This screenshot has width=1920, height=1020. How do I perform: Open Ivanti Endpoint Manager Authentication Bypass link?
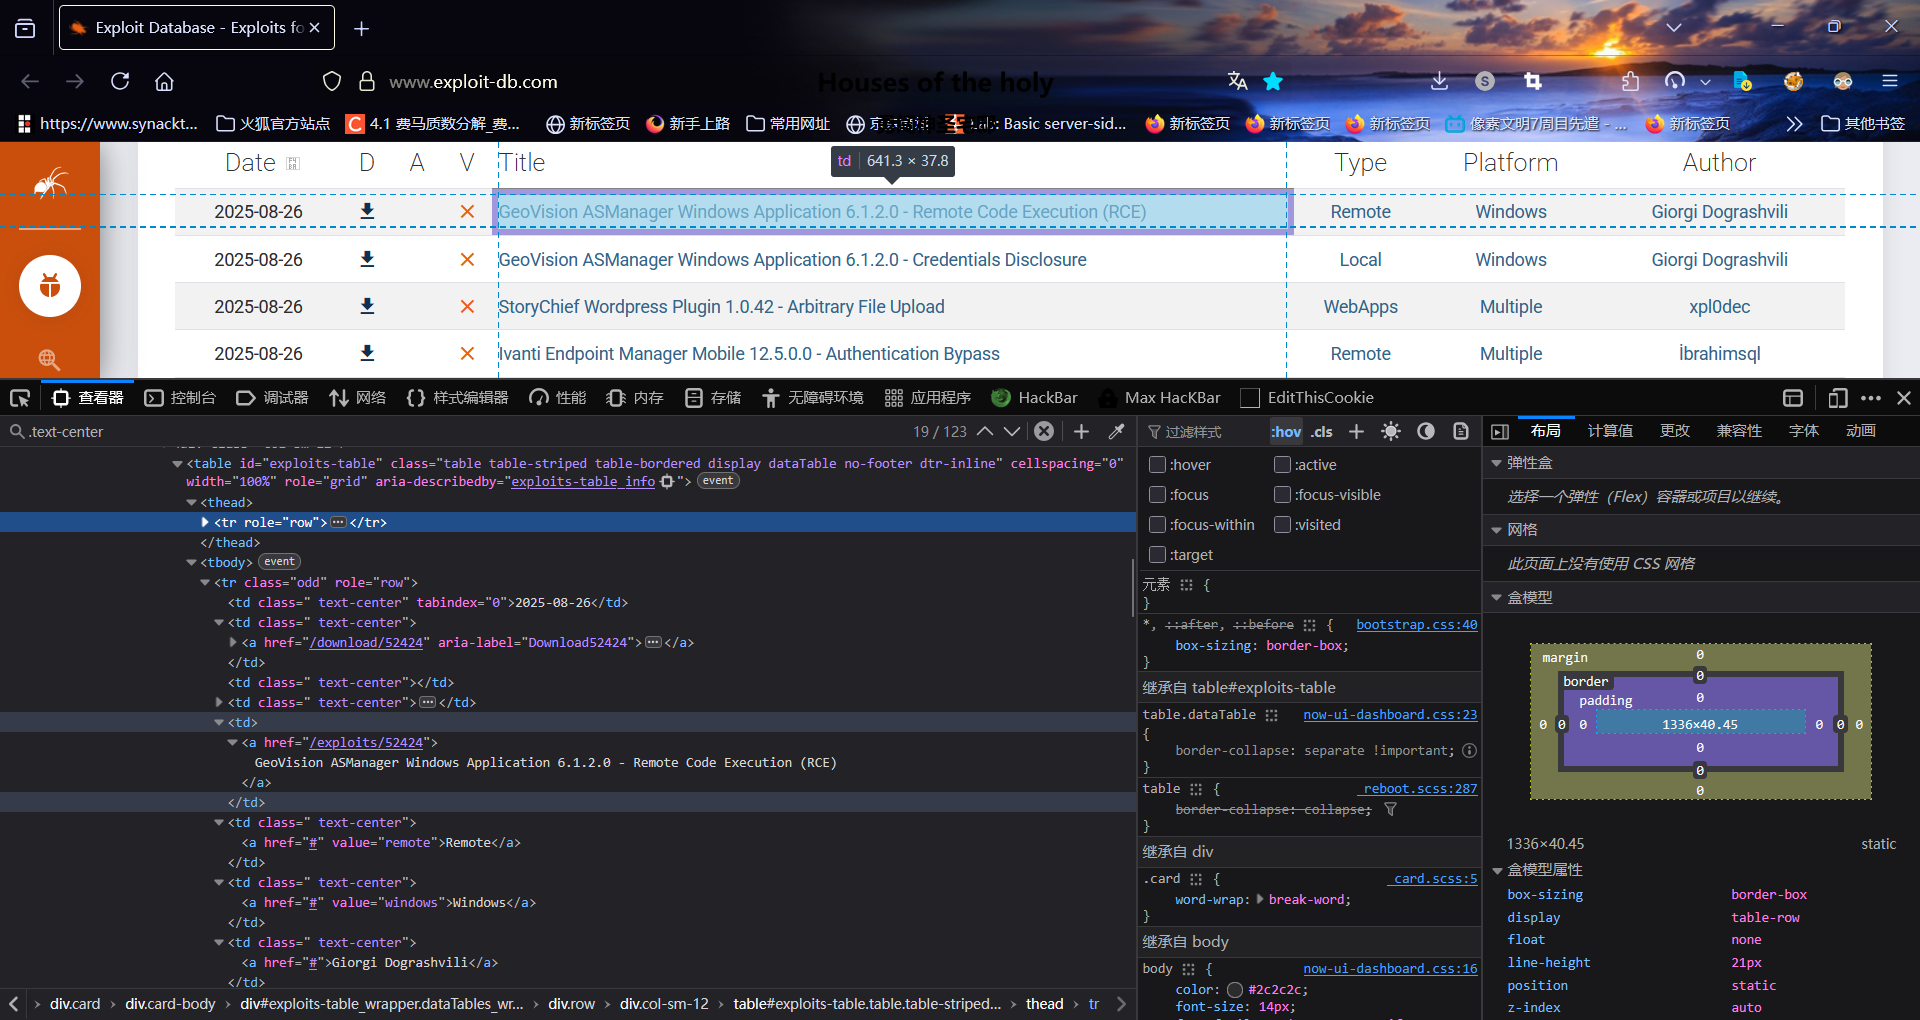pyautogui.click(x=749, y=353)
